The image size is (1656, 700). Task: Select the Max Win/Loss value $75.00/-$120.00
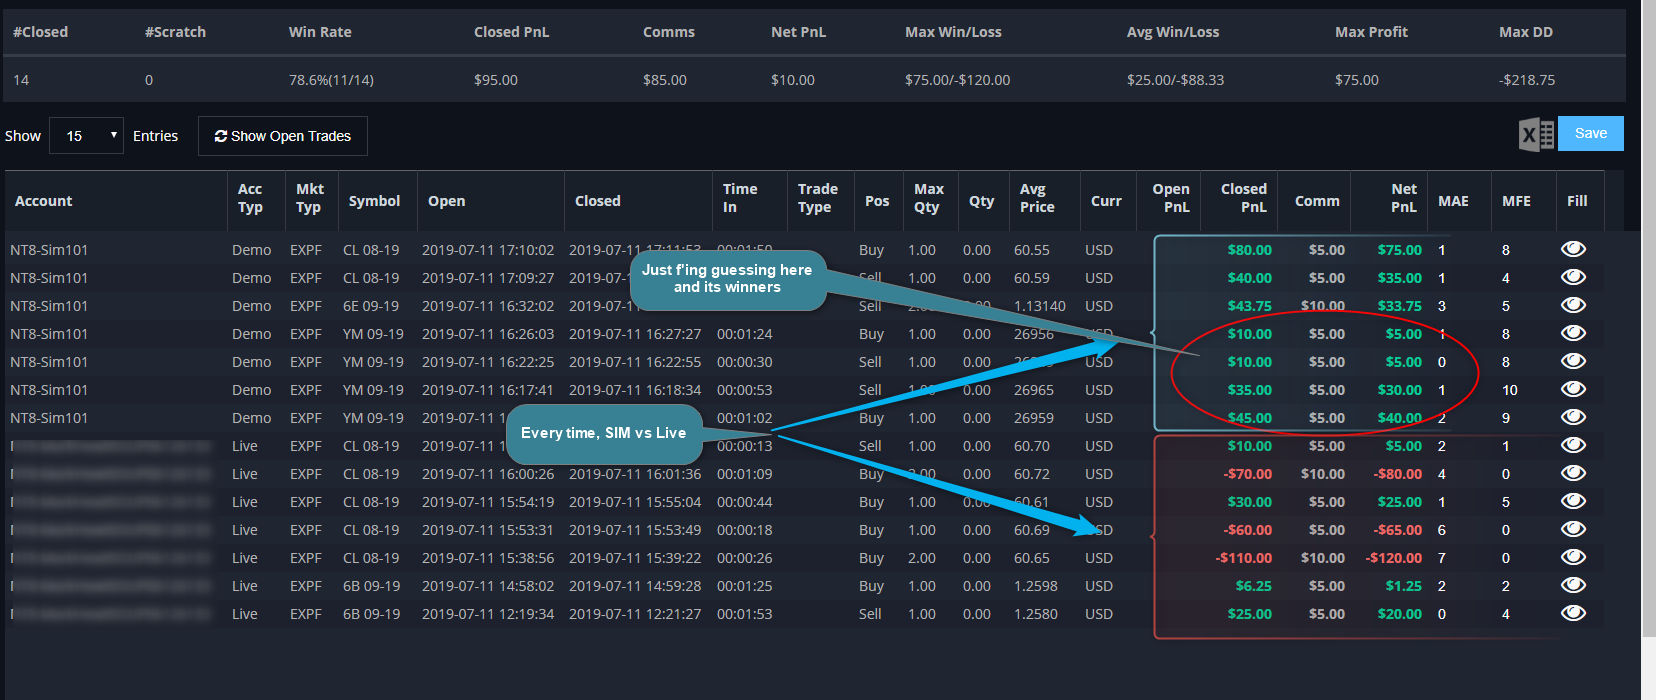point(957,80)
